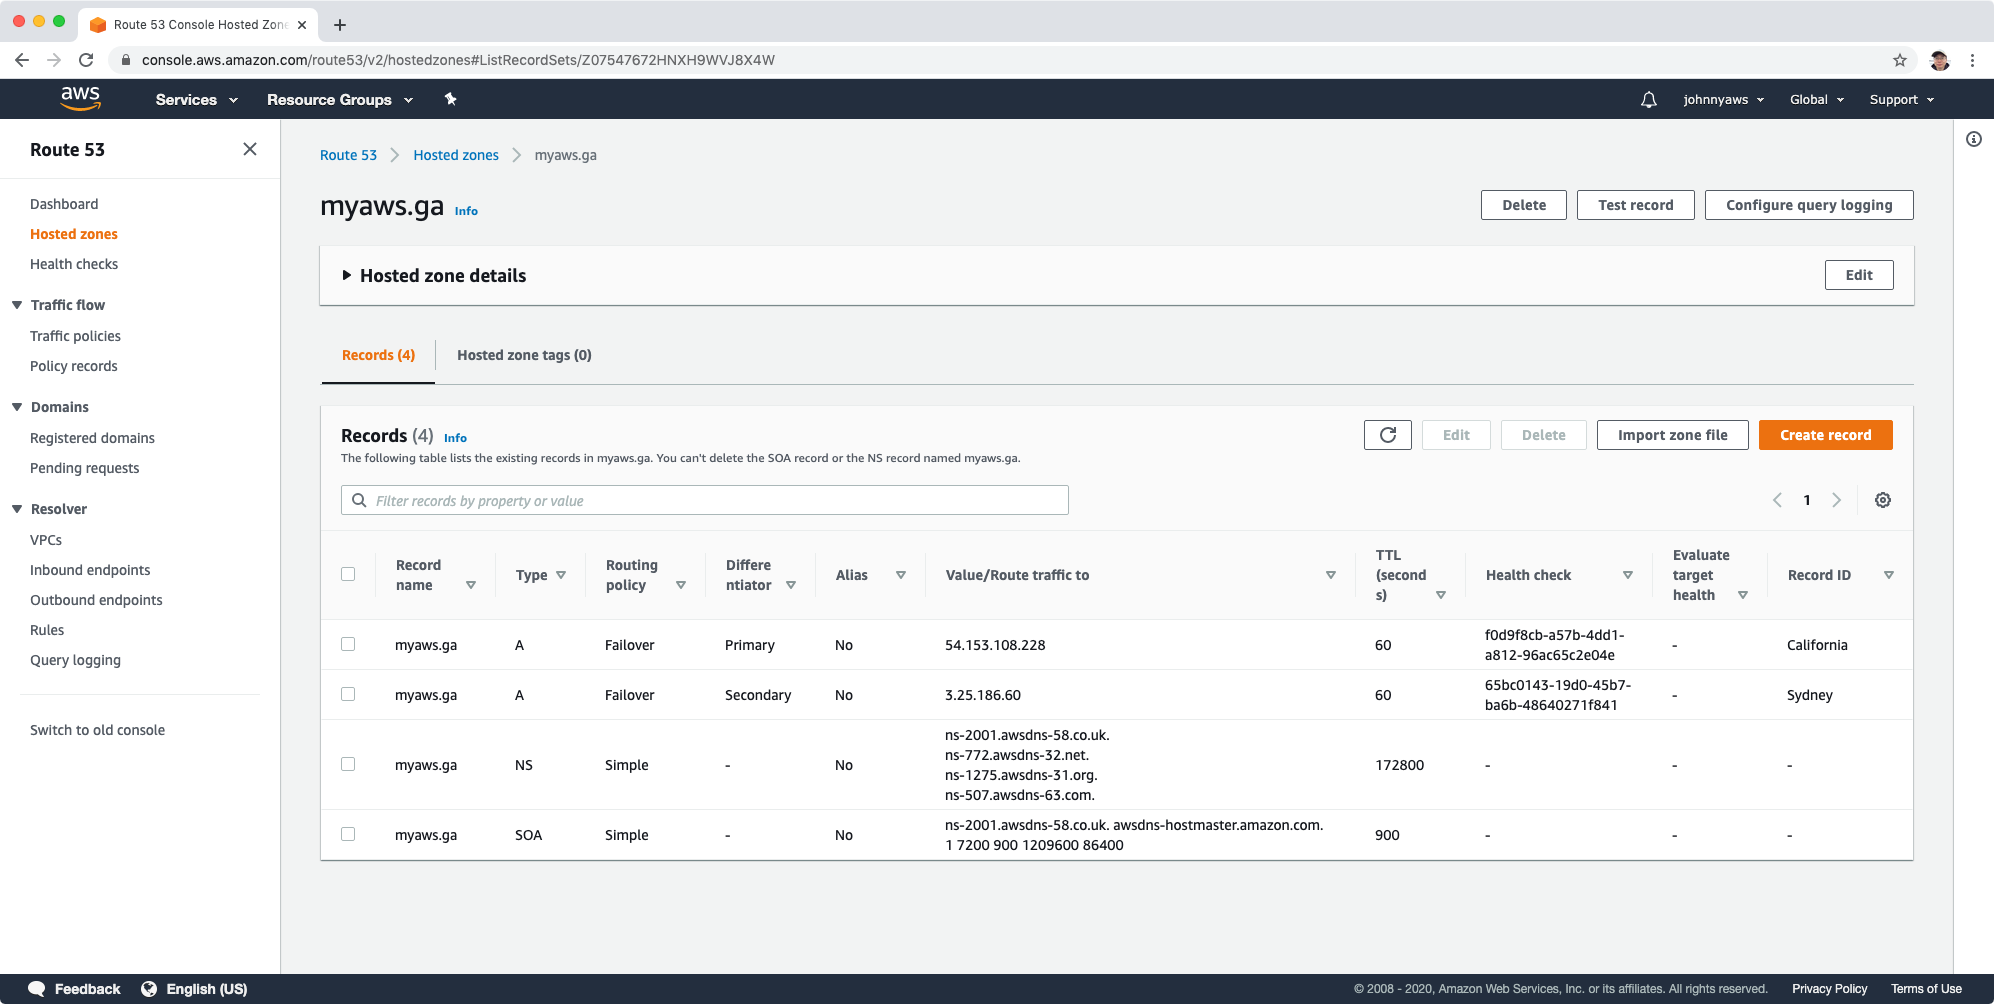1994x1004 pixels.
Task: Toggle select-all records checkbox
Action: click(x=348, y=574)
